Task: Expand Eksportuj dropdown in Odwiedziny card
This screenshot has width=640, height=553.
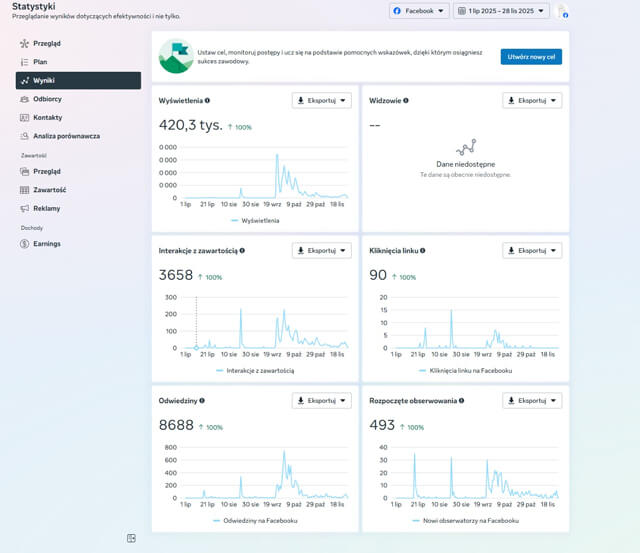Action: tap(321, 401)
